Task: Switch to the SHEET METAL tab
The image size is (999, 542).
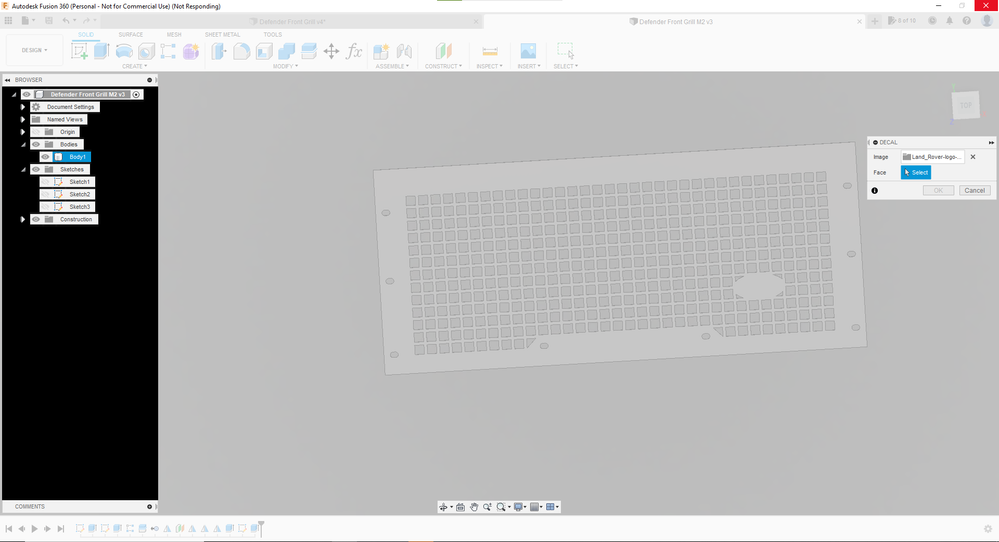Action: (222, 34)
